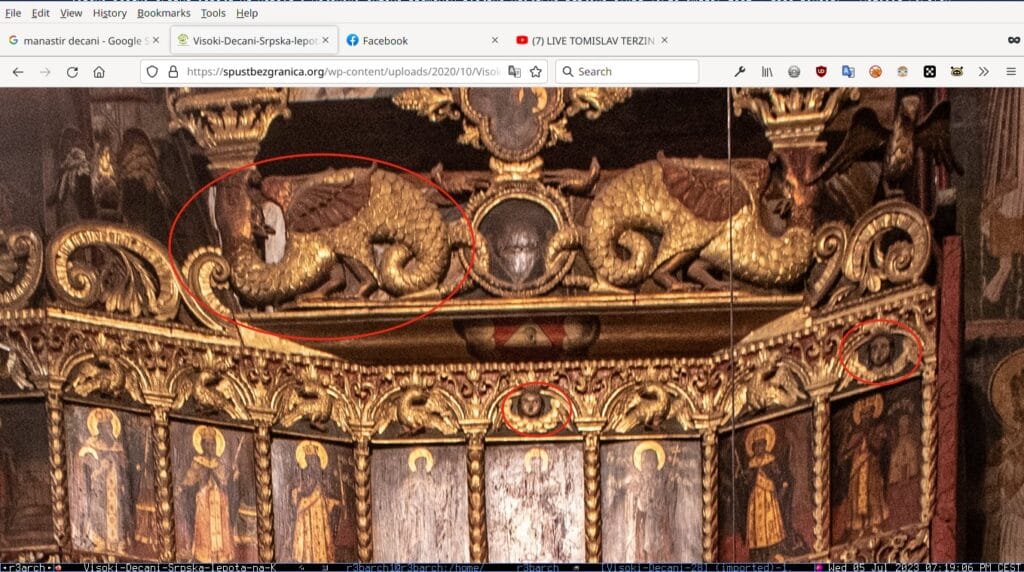The image size is (1024, 572).
Task: Open the Tampermonkey-style animal face extension
Action: pyautogui.click(x=957, y=72)
